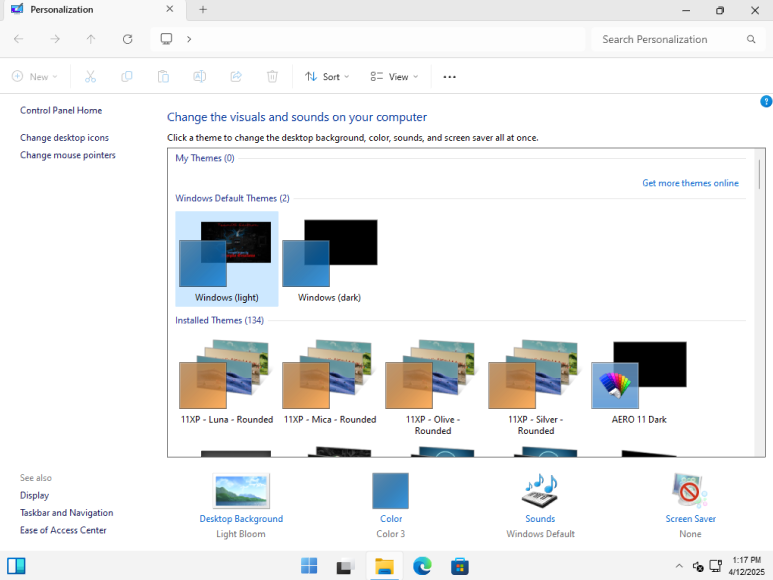Go up one folder level

point(91,39)
